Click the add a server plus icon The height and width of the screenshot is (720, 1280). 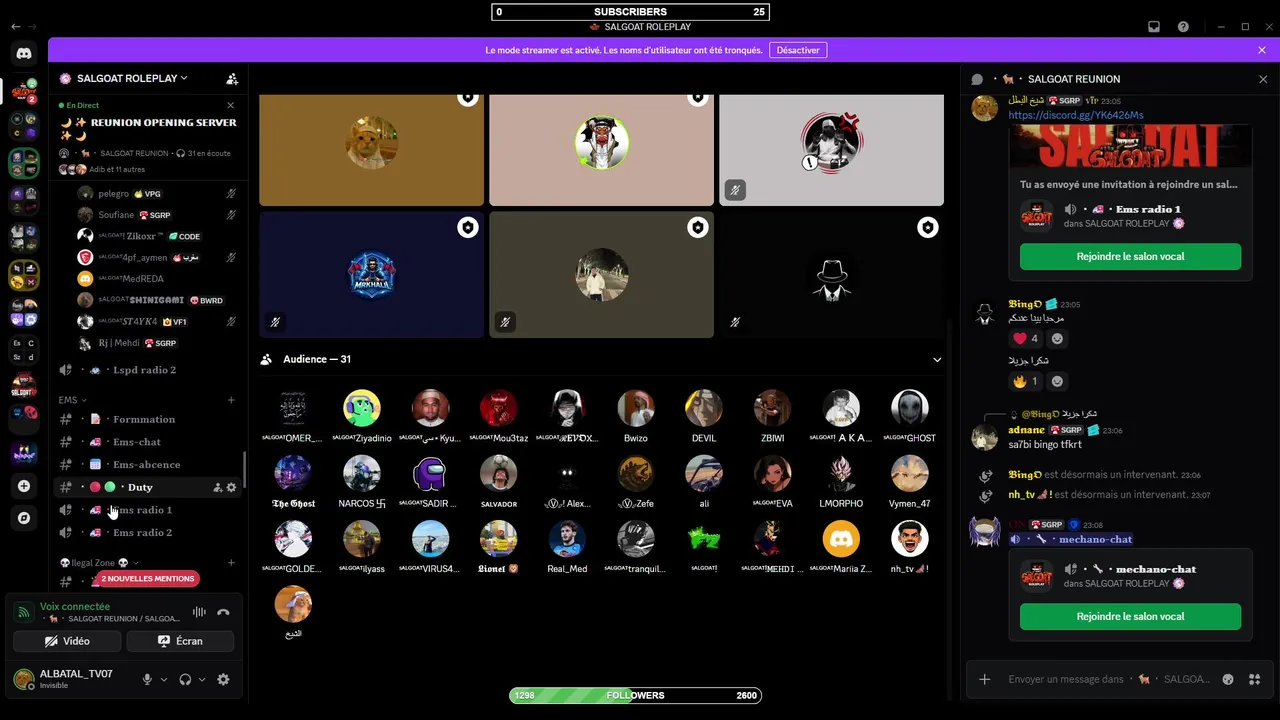[24, 486]
